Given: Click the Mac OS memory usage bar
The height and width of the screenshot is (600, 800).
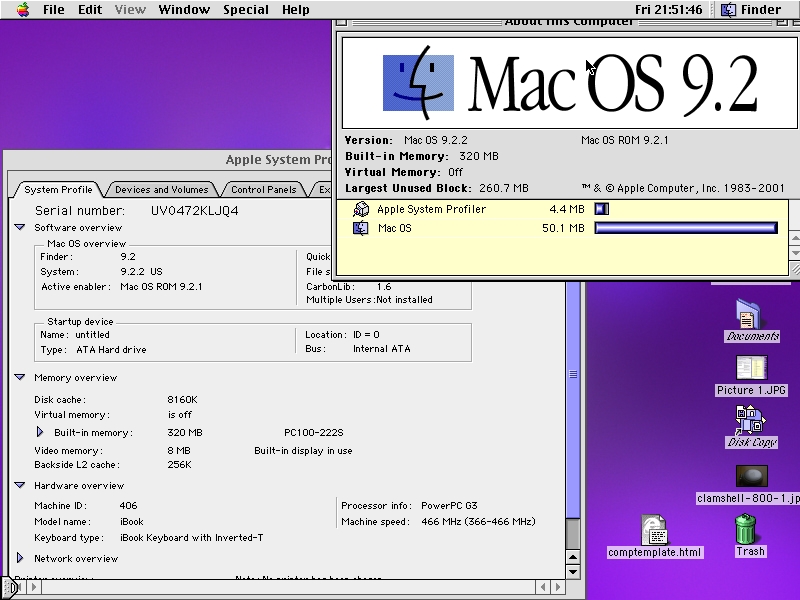Looking at the screenshot, I should point(686,228).
